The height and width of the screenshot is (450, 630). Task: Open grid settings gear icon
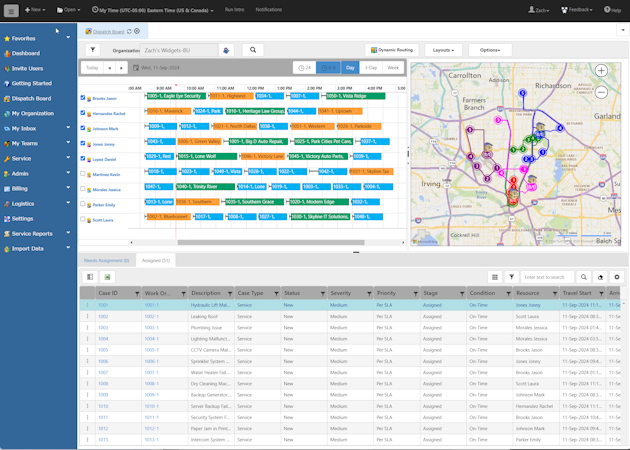point(616,277)
